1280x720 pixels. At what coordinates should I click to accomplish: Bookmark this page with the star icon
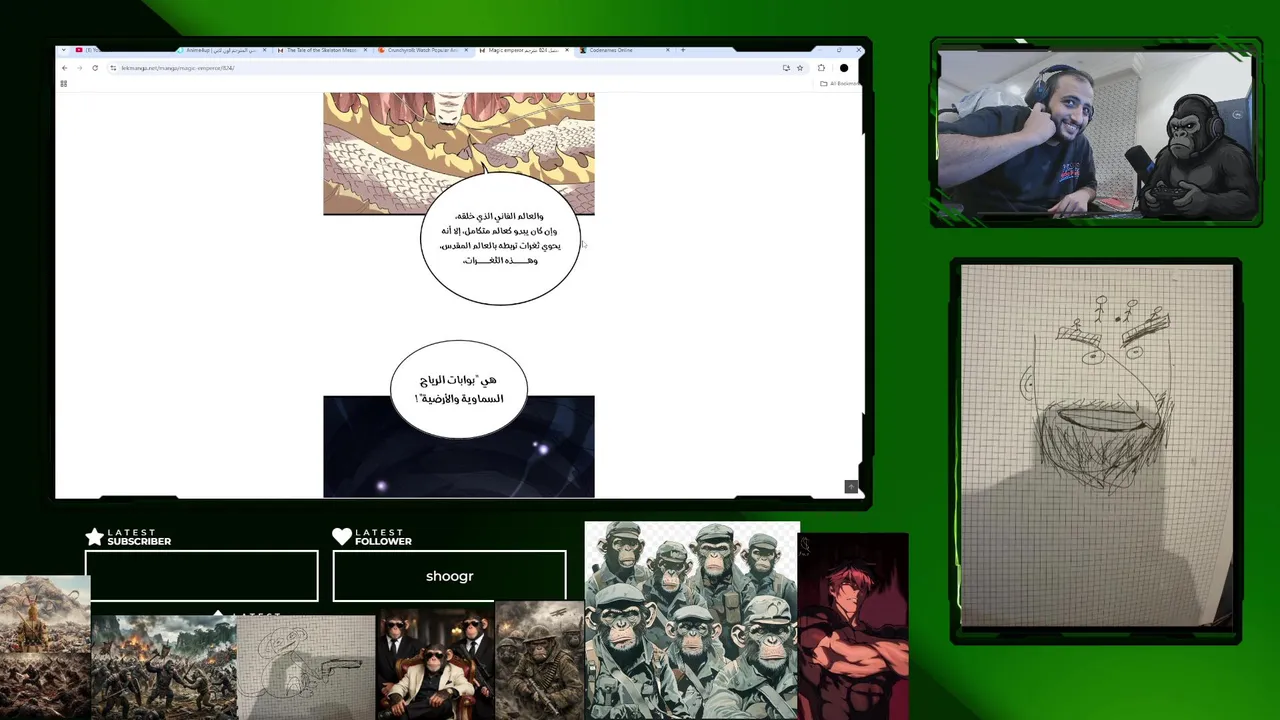(x=800, y=68)
